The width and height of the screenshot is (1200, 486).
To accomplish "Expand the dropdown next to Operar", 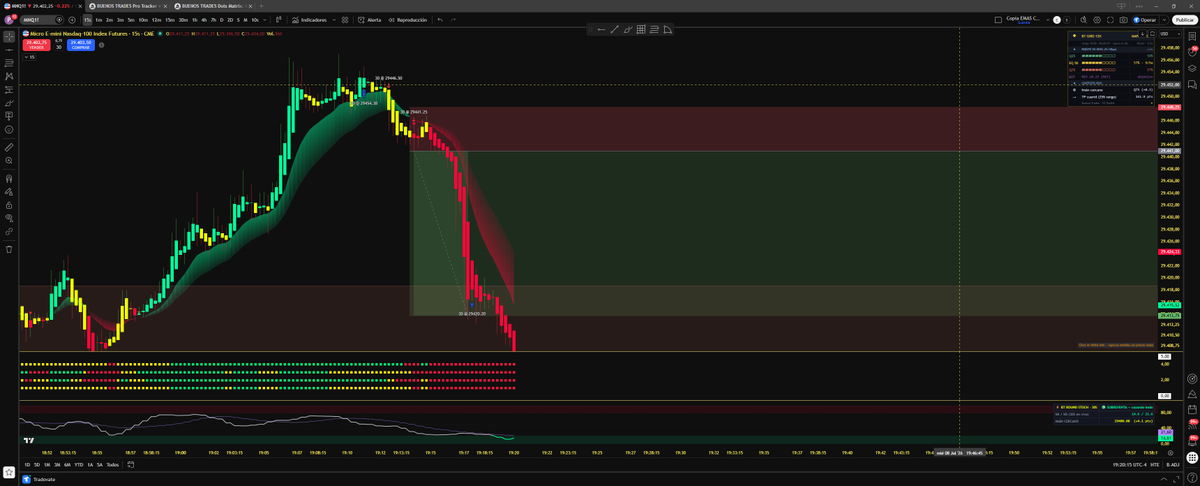I will coord(1162,20).
